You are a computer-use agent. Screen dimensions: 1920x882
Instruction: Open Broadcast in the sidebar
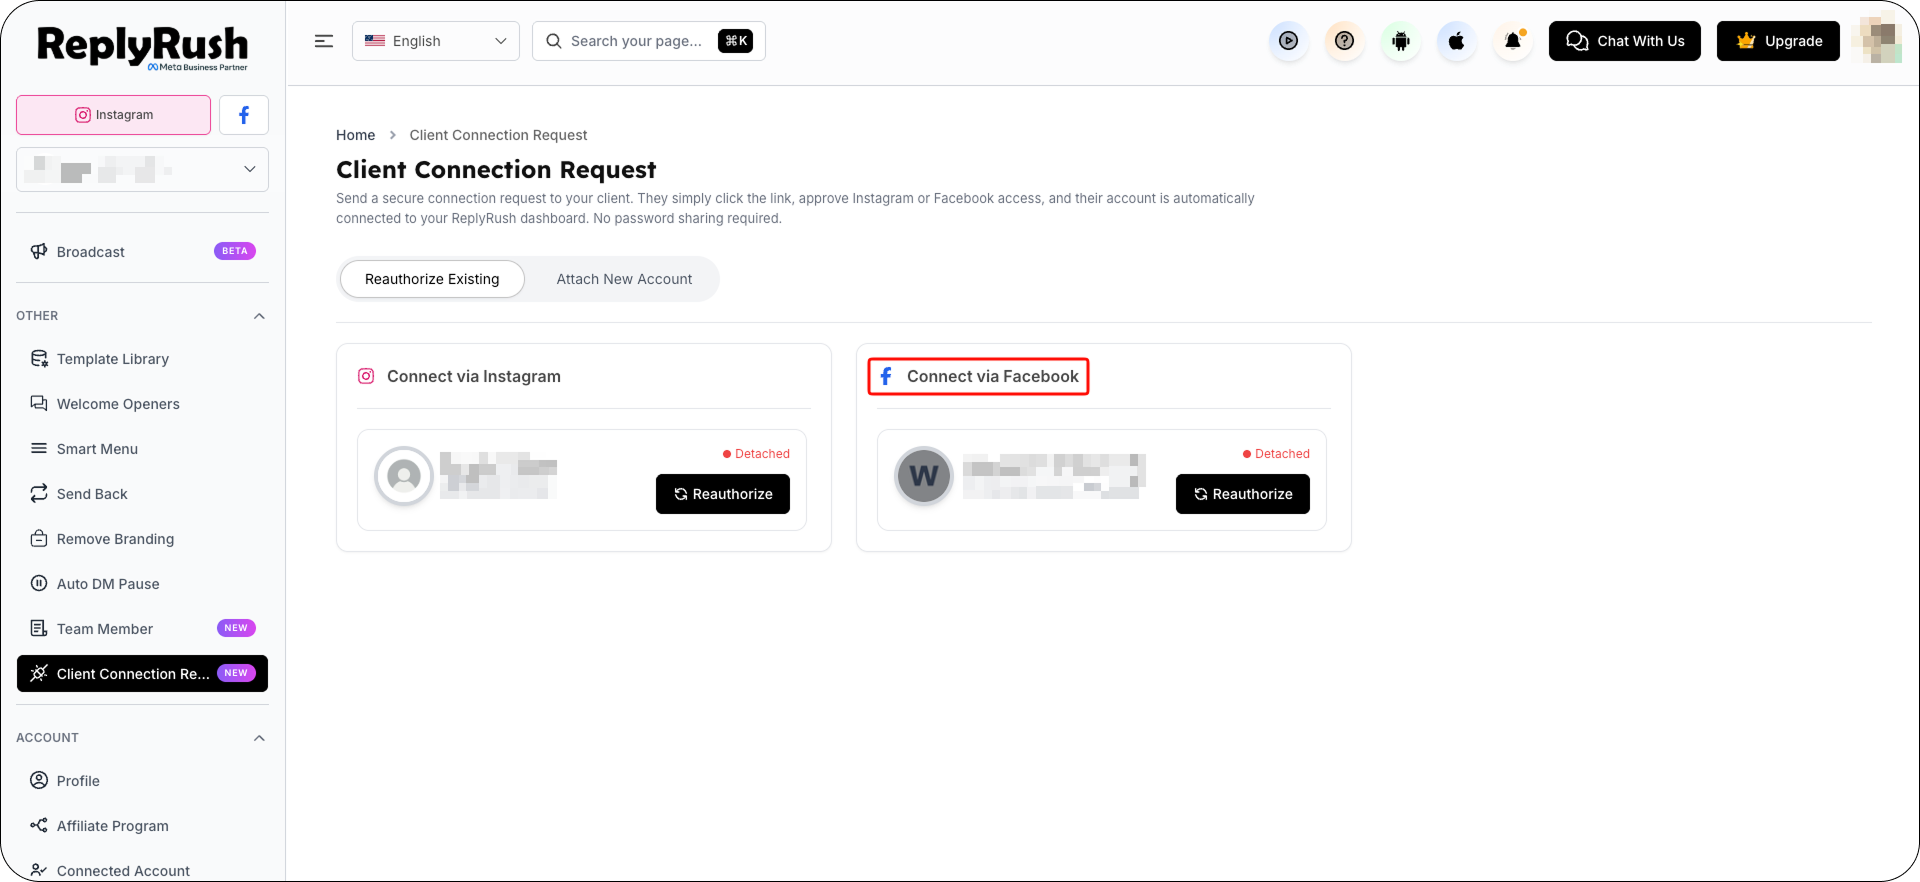142,251
